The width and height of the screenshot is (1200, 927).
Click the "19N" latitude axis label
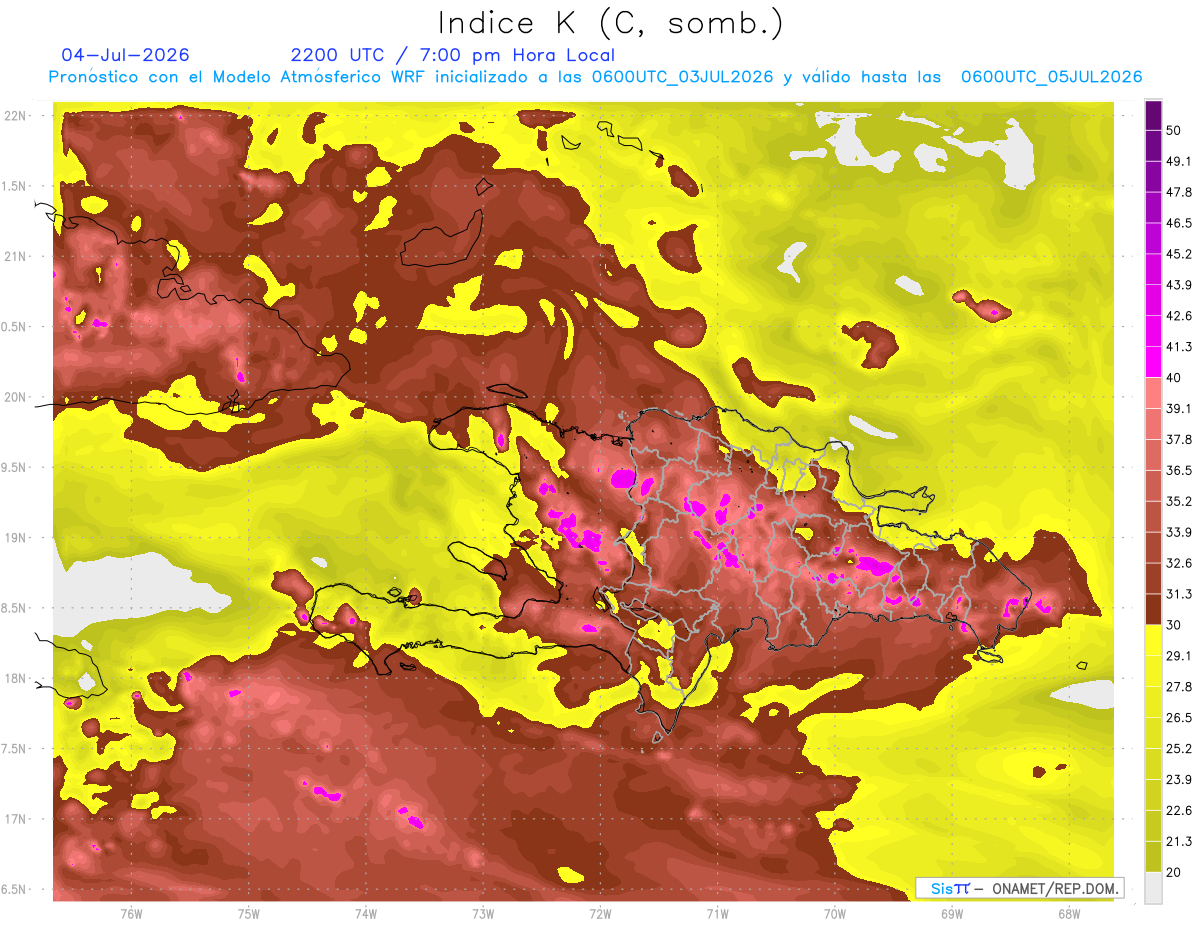(x=16, y=538)
